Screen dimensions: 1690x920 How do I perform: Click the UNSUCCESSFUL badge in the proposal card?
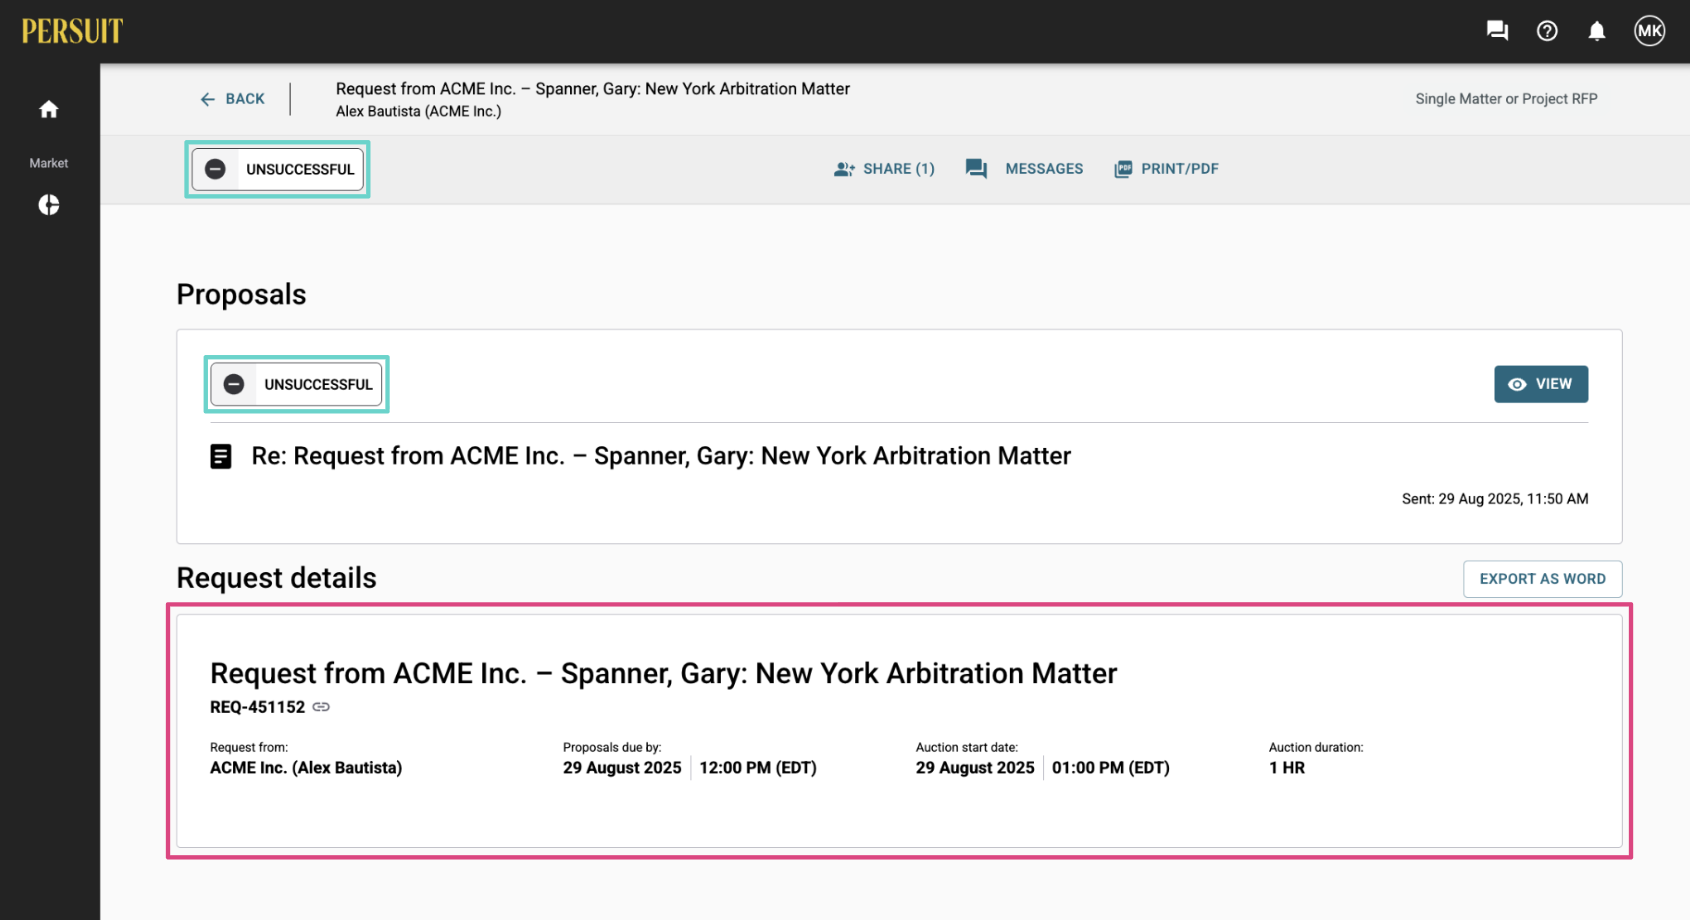point(296,384)
